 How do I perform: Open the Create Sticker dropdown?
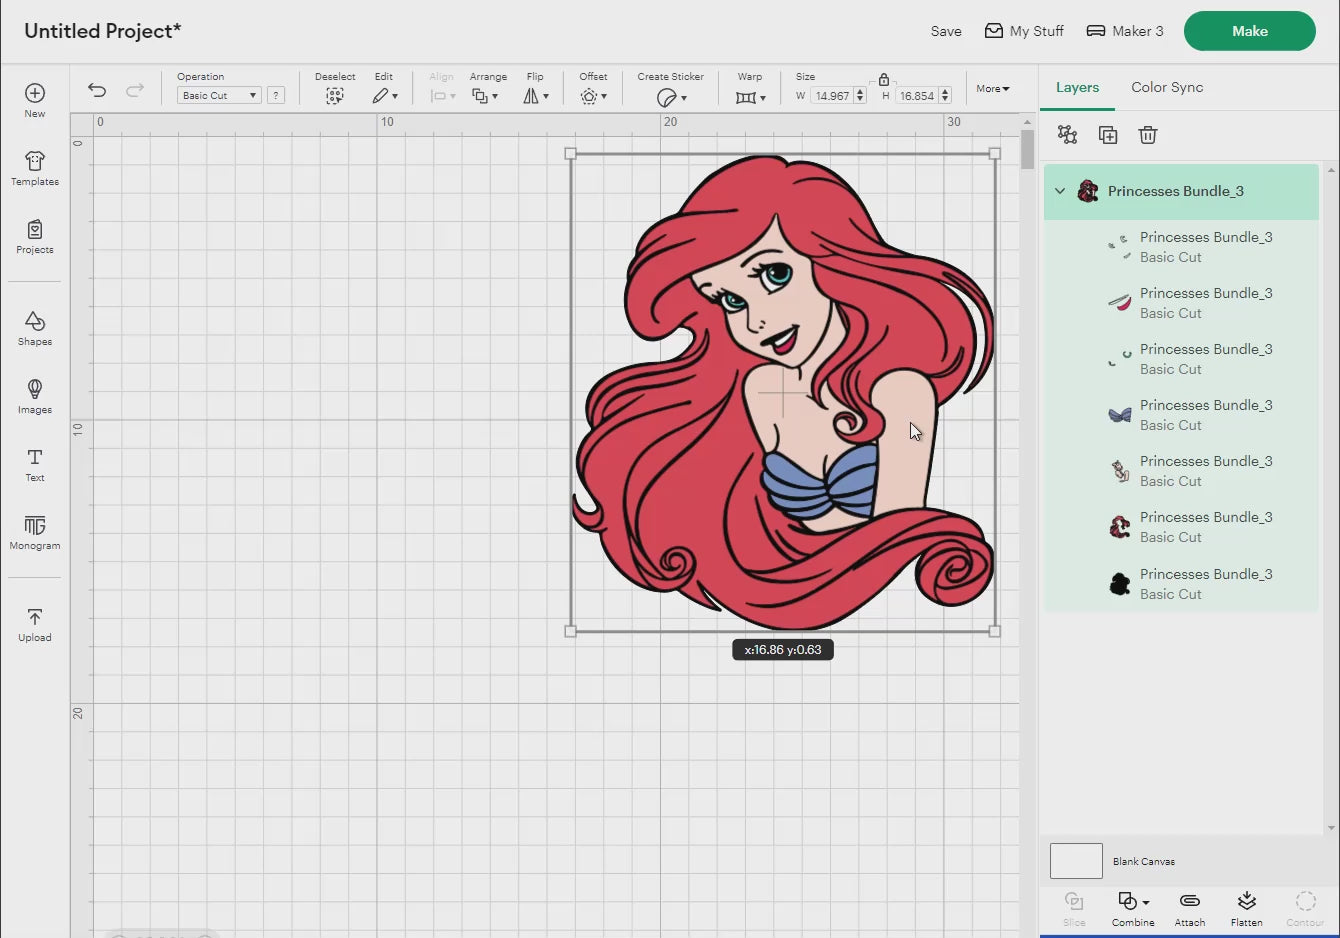(671, 97)
